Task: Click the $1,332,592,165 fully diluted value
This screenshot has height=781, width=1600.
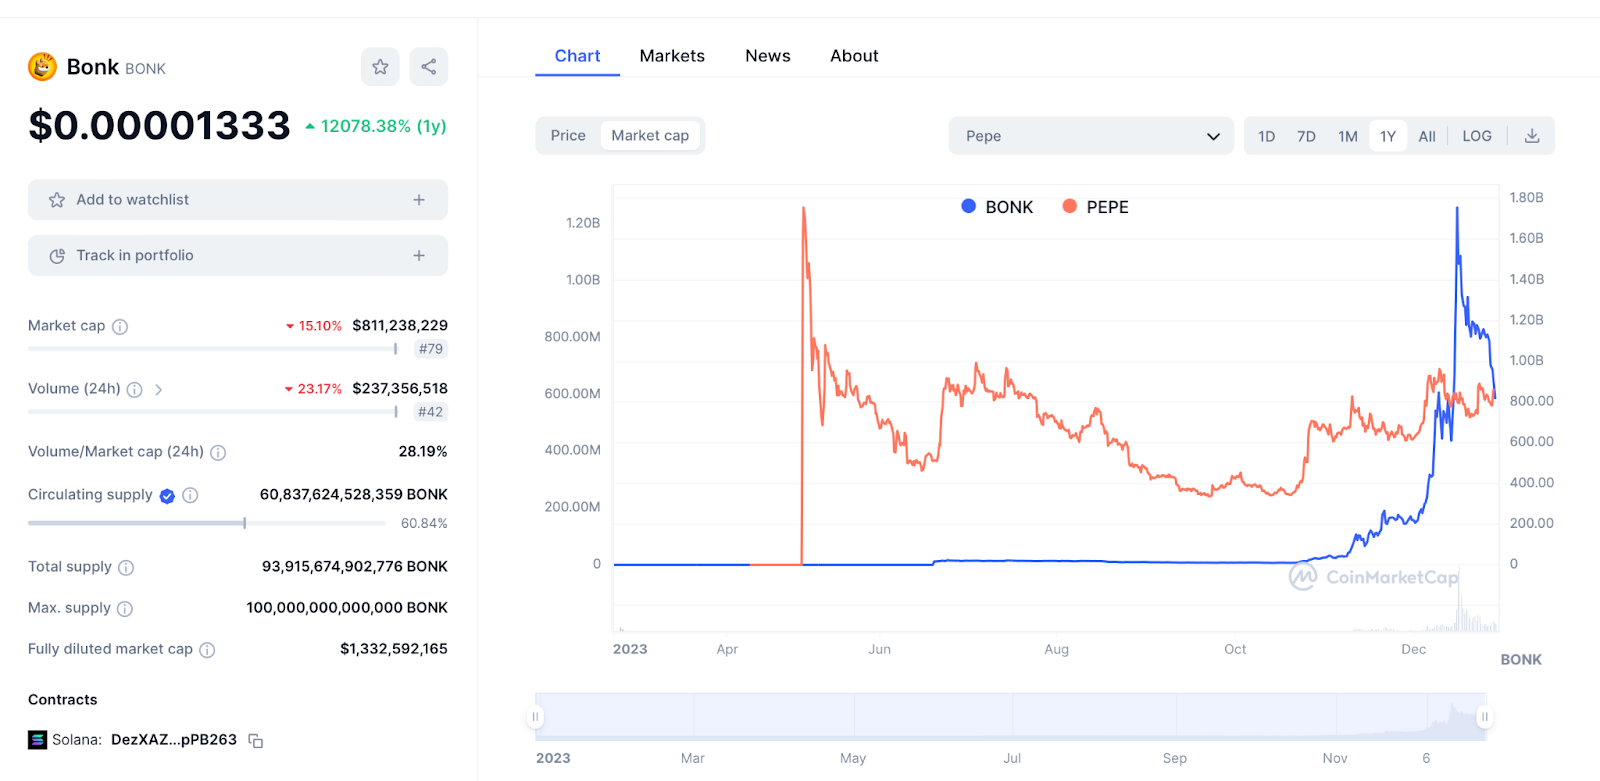Action: pyautogui.click(x=394, y=649)
